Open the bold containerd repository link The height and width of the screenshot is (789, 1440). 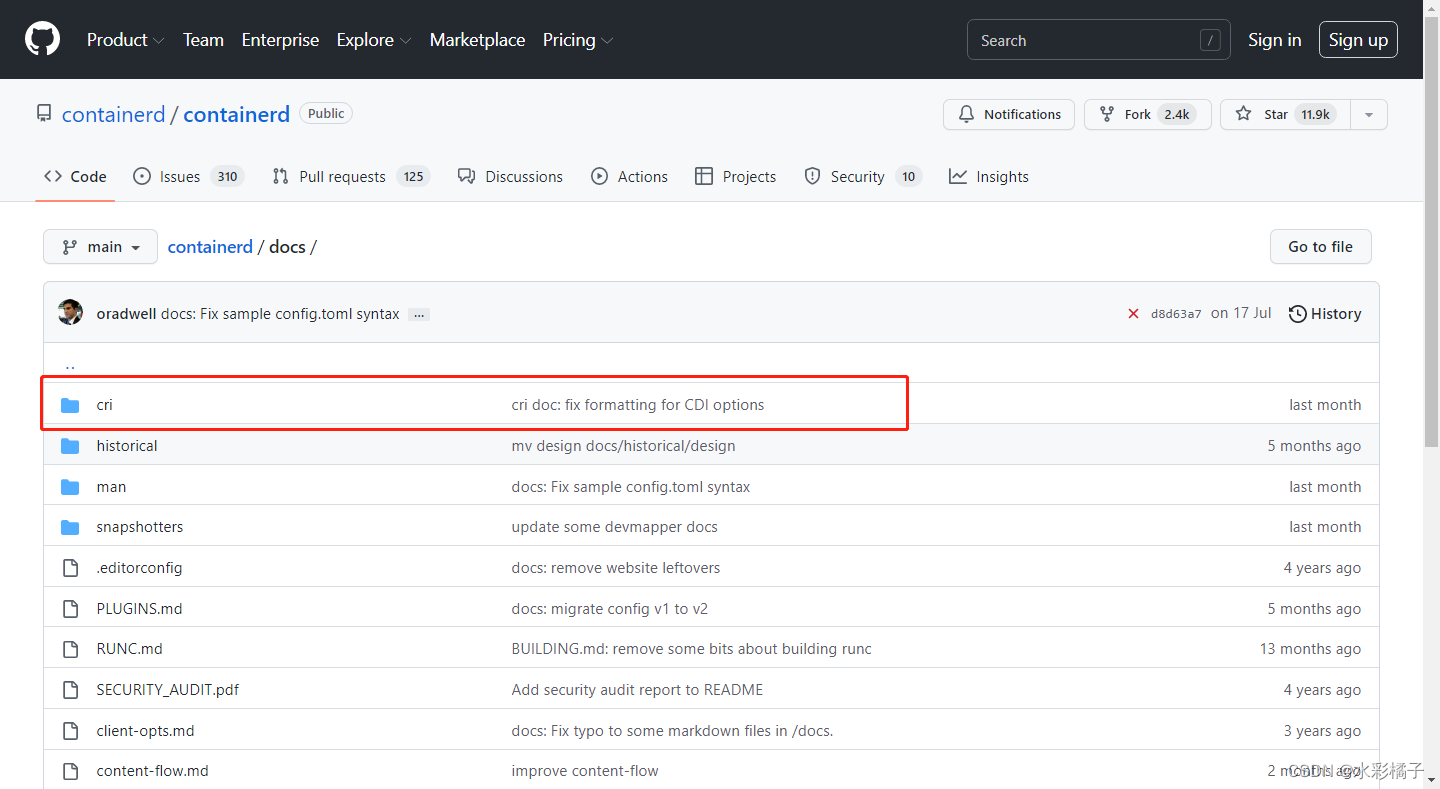pyautogui.click(x=237, y=114)
